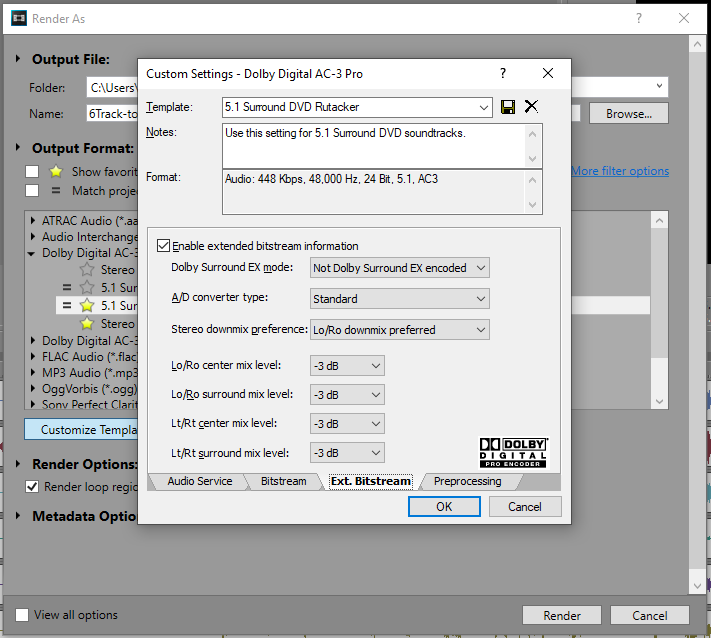711x638 pixels.
Task: Open the Template dropdown list
Action: pos(483,107)
